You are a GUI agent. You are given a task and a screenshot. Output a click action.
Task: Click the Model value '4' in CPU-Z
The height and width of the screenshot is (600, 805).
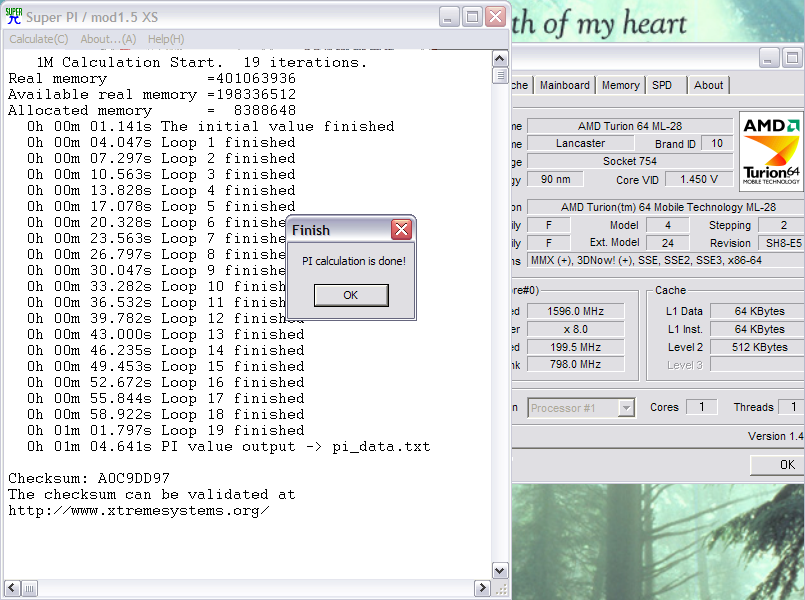pyautogui.click(x=667, y=225)
